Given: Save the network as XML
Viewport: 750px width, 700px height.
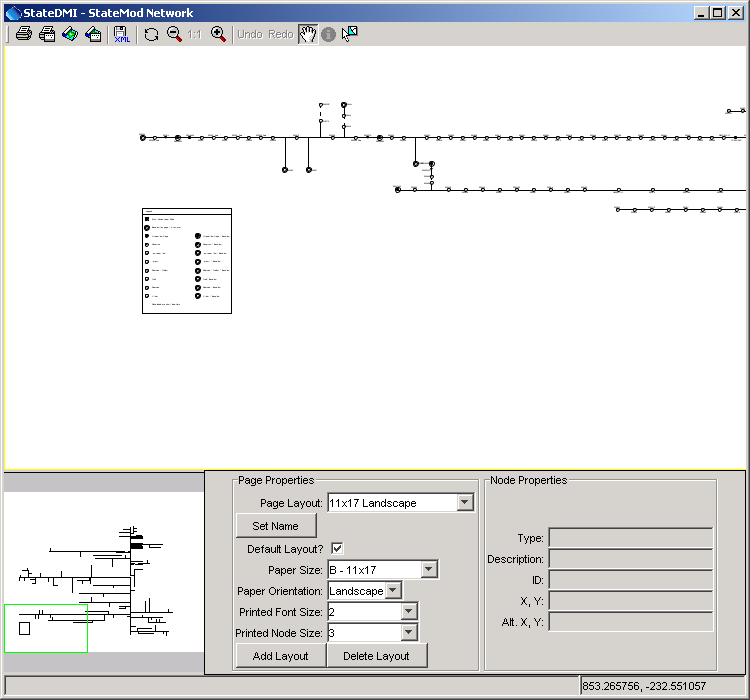Looking at the screenshot, I should click(121, 34).
